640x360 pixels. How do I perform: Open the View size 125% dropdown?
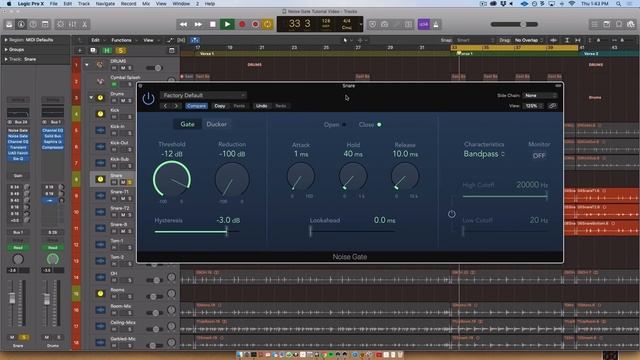click(533, 106)
